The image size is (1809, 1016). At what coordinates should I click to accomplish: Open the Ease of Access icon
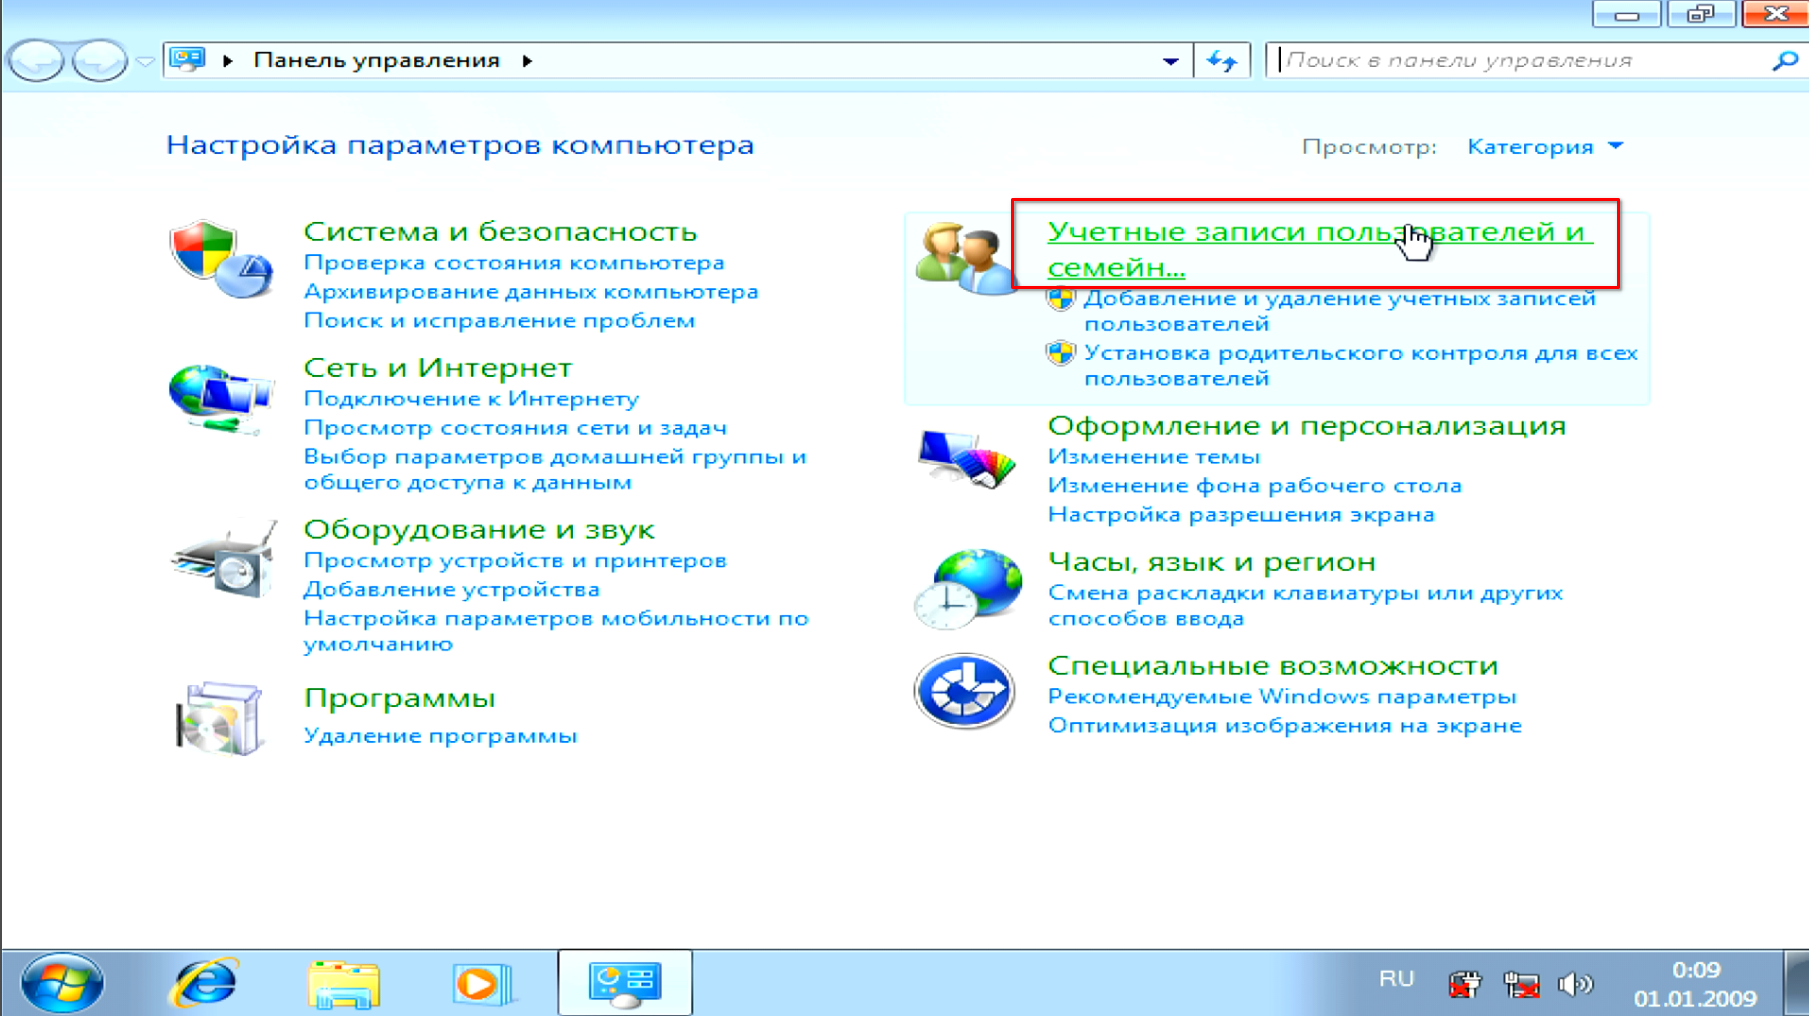[x=964, y=691]
